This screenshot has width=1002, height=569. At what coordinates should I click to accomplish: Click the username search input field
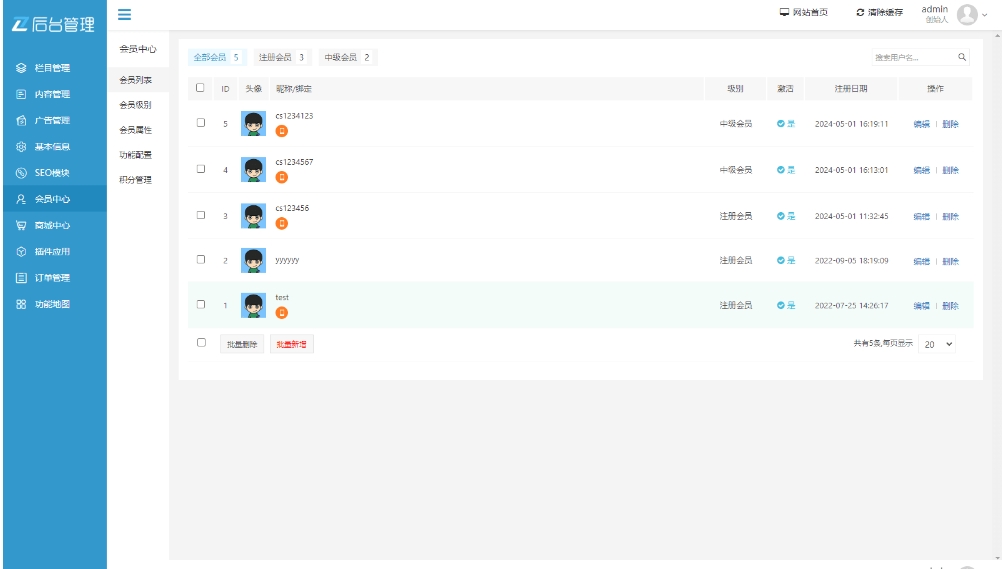point(911,57)
